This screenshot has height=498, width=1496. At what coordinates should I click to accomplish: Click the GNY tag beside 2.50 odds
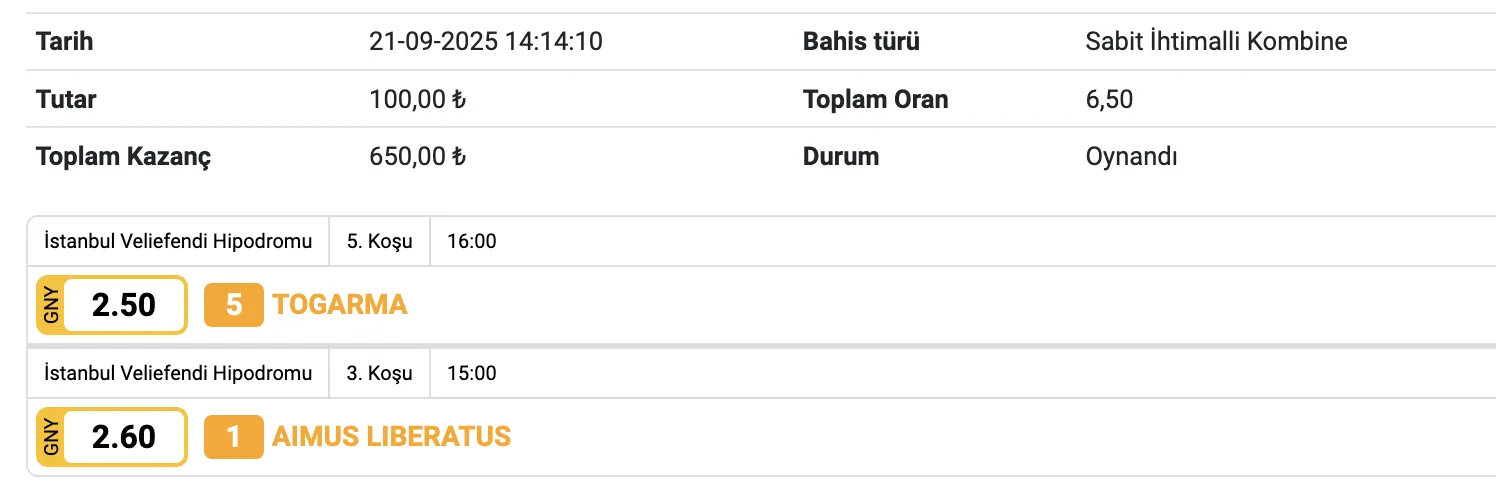[51, 304]
